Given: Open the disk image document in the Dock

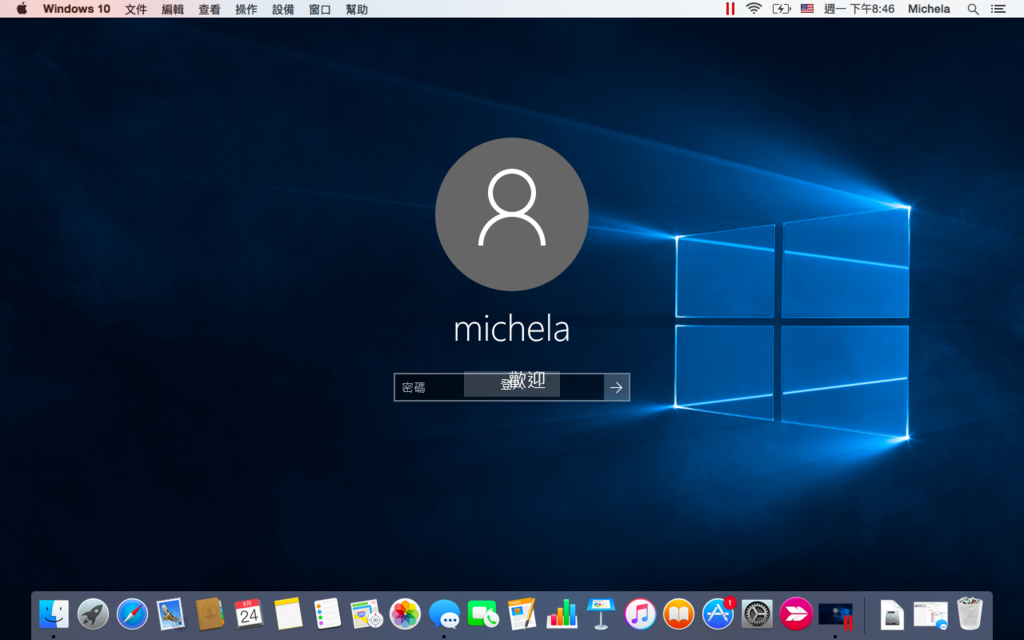Looking at the screenshot, I should [892, 615].
